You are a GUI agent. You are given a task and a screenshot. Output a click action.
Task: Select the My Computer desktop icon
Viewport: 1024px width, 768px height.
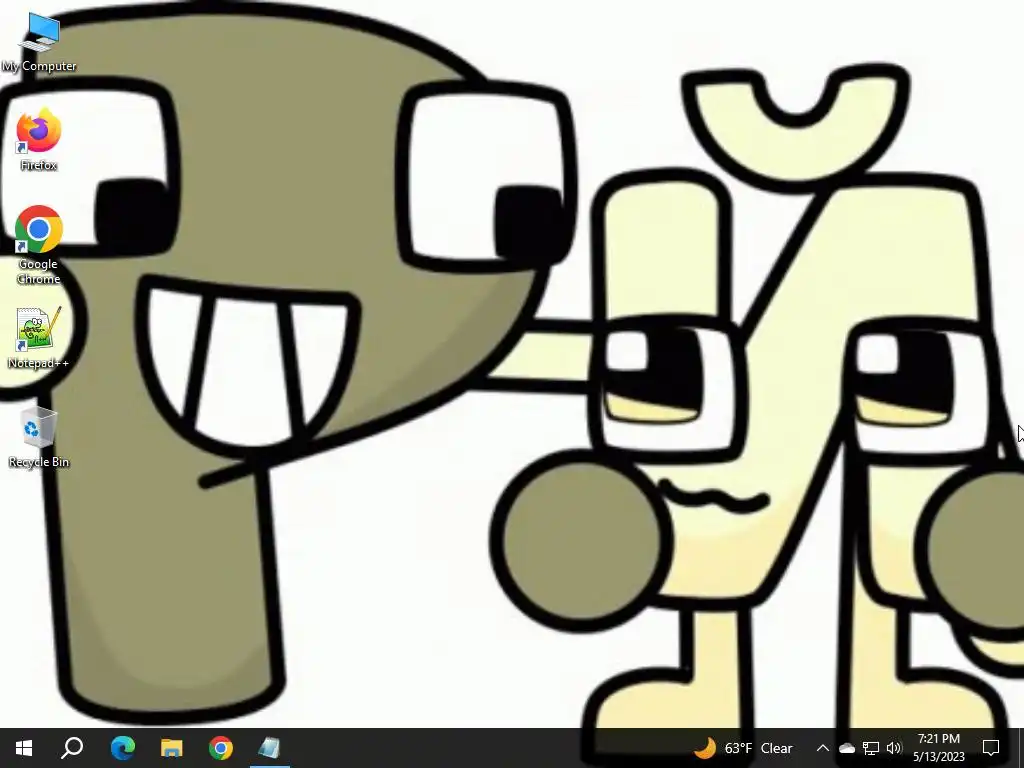(x=39, y=42)
